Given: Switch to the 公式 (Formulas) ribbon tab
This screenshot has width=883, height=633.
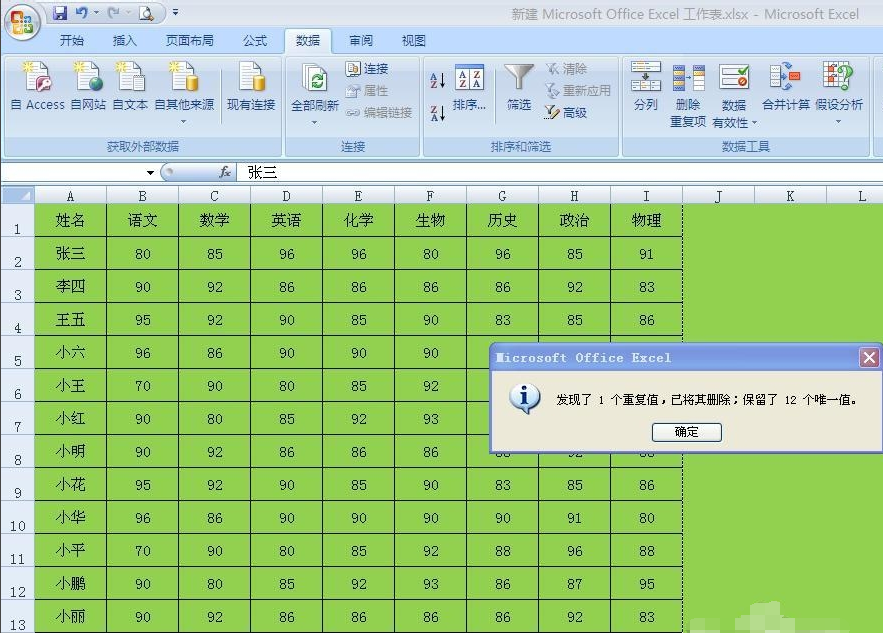Looking at the screenshot, I should [x=255, y=41].
